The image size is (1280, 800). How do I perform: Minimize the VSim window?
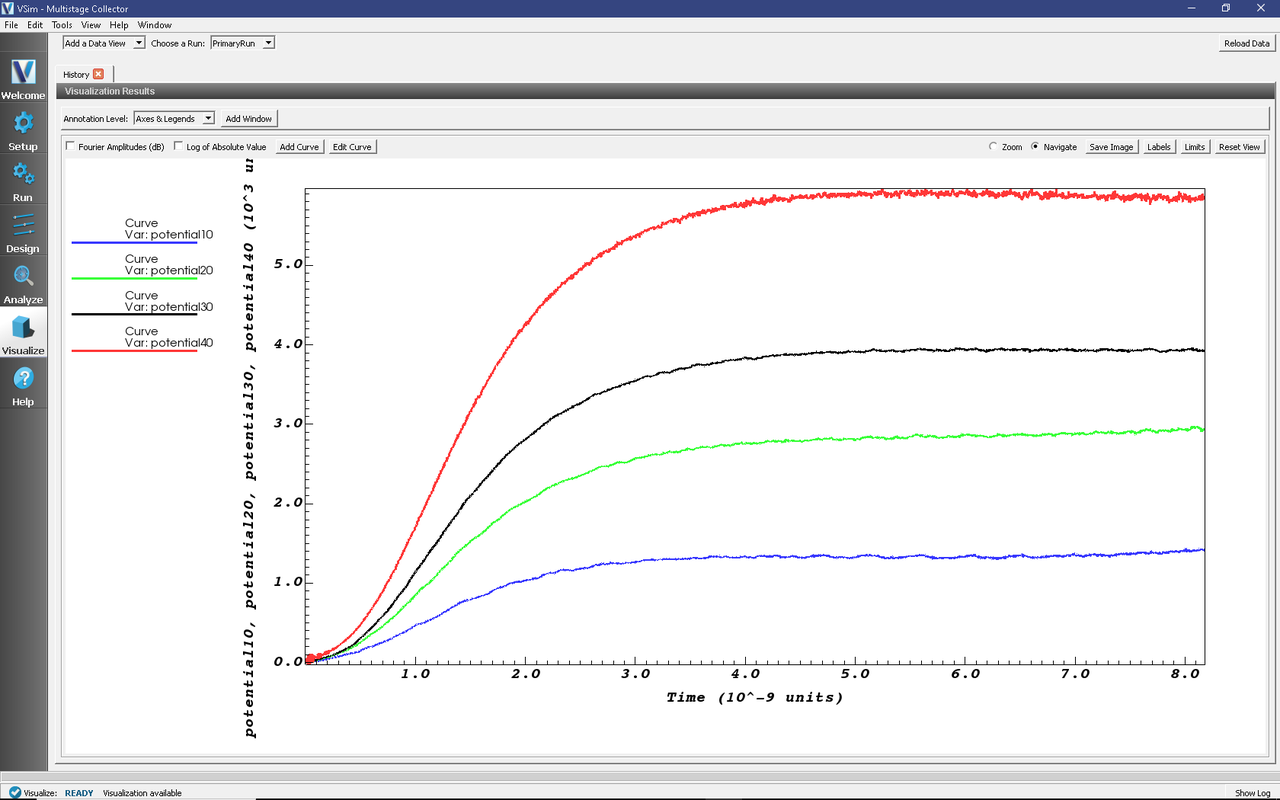[x=1191, y=8]
